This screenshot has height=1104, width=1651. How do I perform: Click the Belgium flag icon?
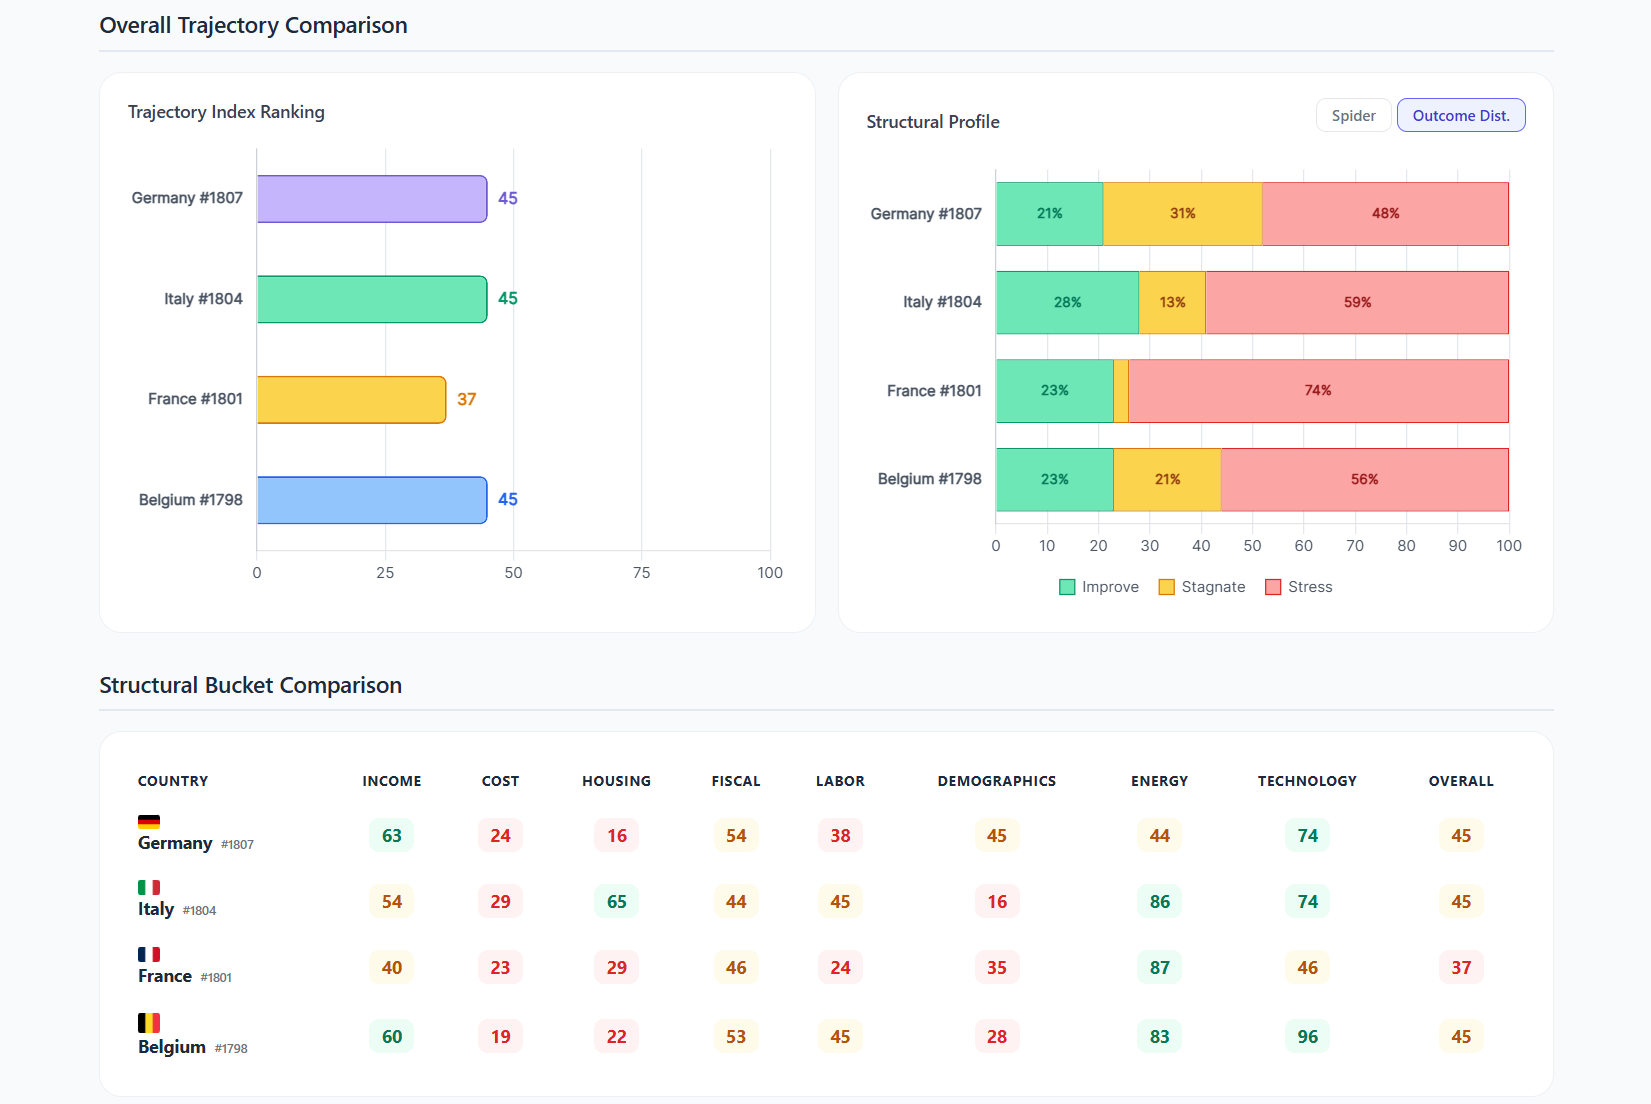(x=149, y=1022)
